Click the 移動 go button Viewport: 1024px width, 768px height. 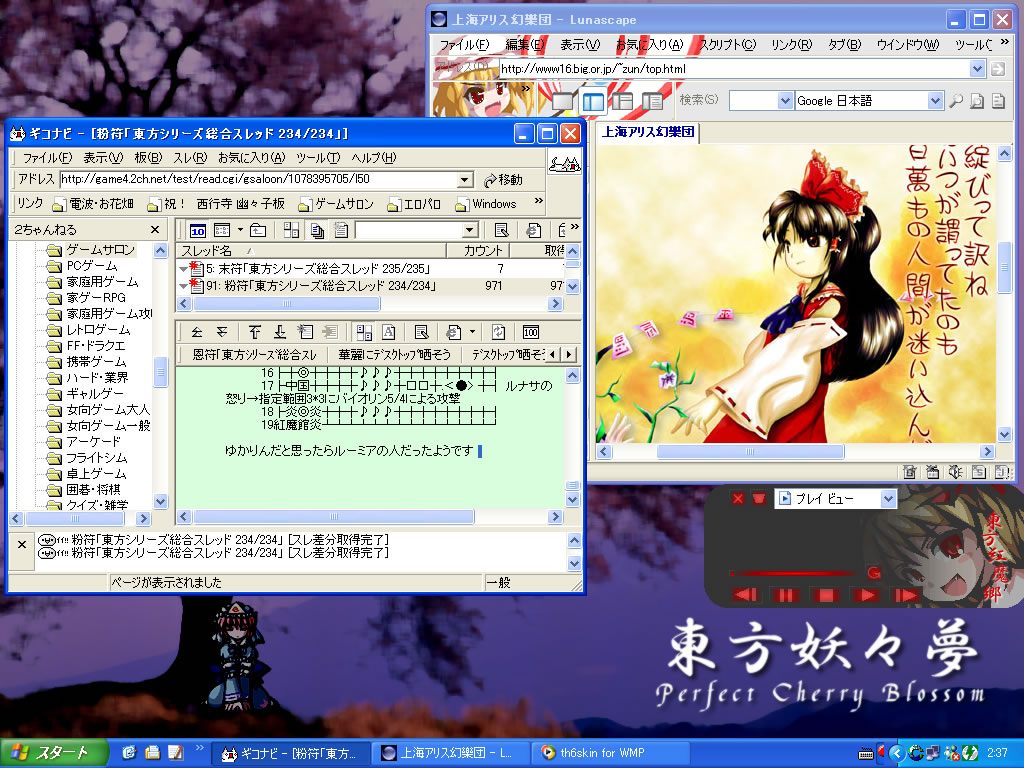point(503,180)
